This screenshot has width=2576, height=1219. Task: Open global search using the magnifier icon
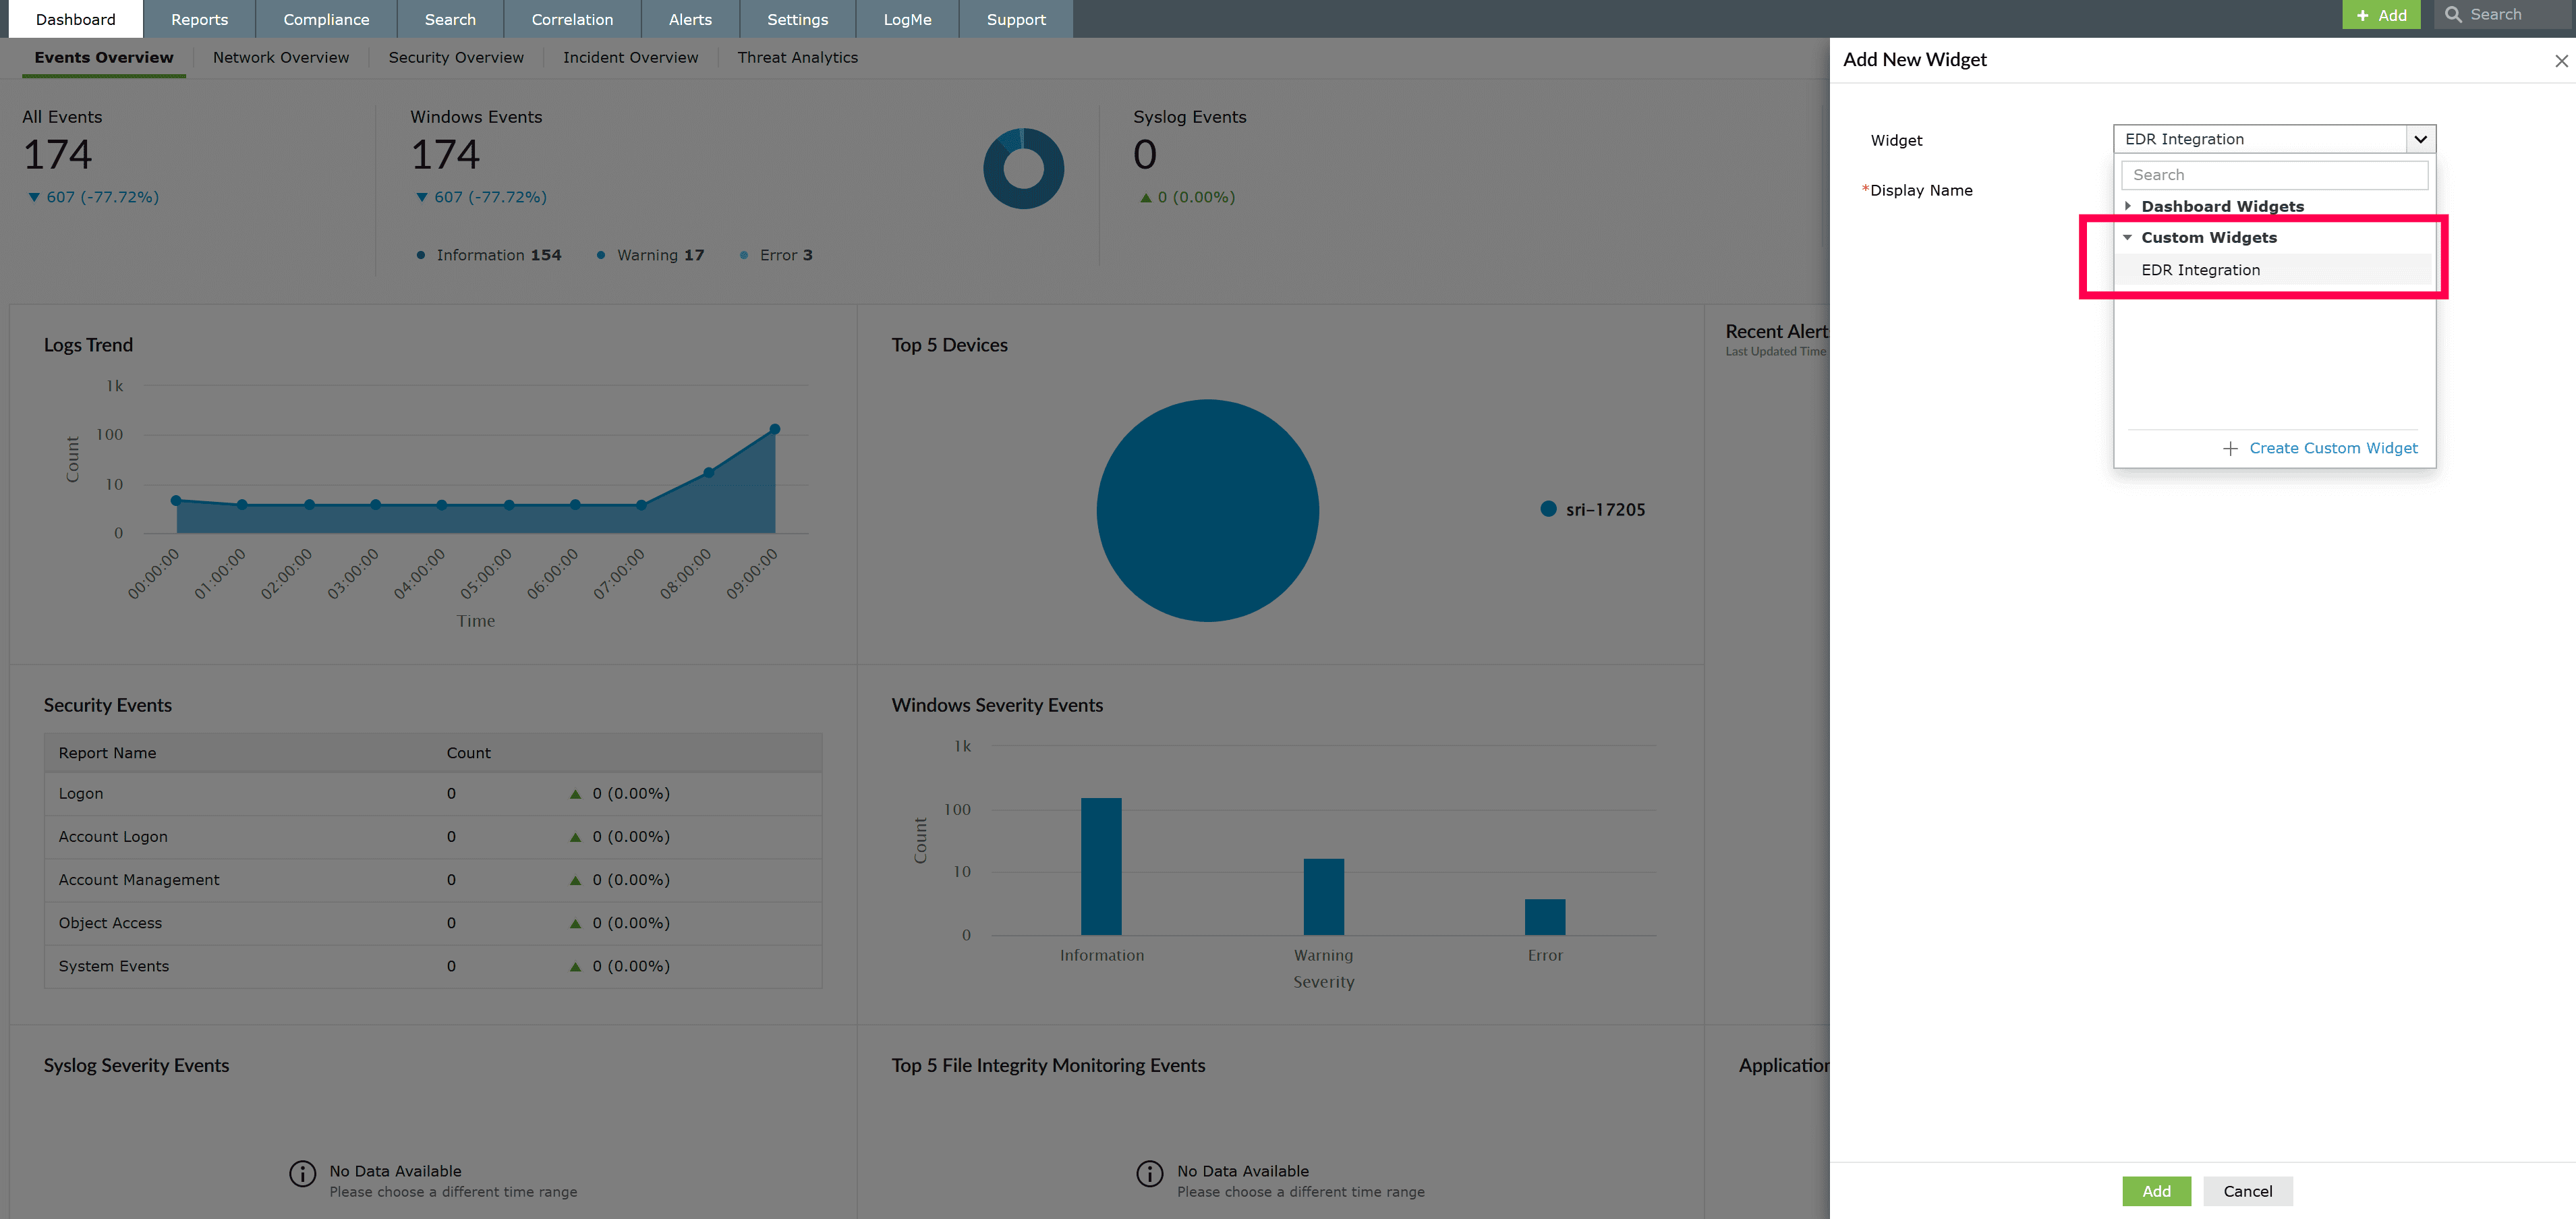click(2453, 14)
